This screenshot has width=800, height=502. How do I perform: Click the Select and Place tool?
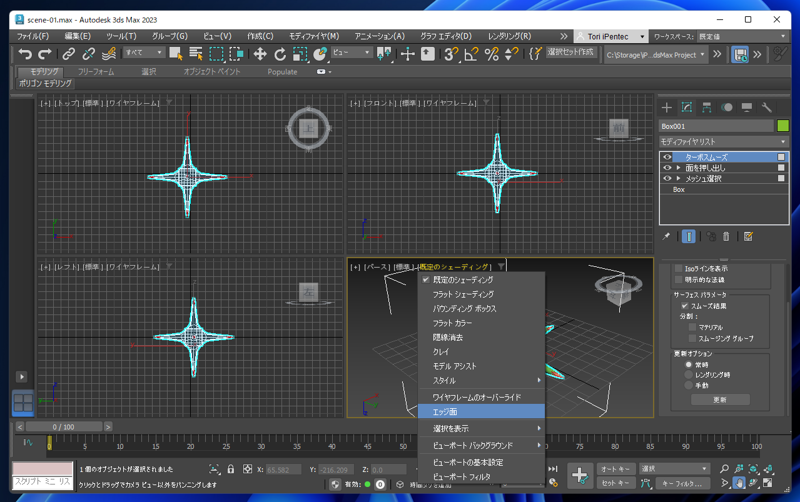tap(320, 54)
